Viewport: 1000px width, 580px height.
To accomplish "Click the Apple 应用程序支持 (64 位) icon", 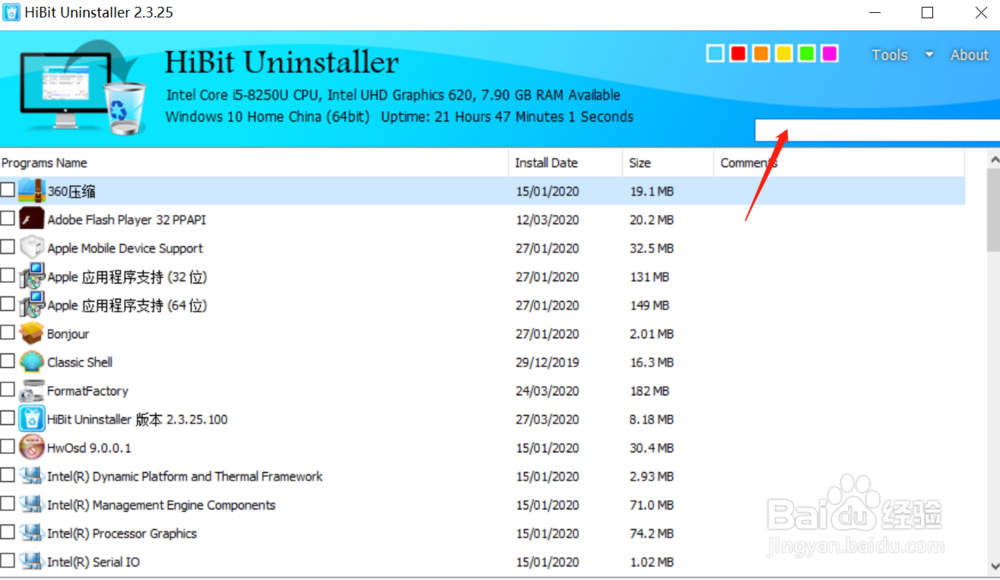I will pos(31,305).
